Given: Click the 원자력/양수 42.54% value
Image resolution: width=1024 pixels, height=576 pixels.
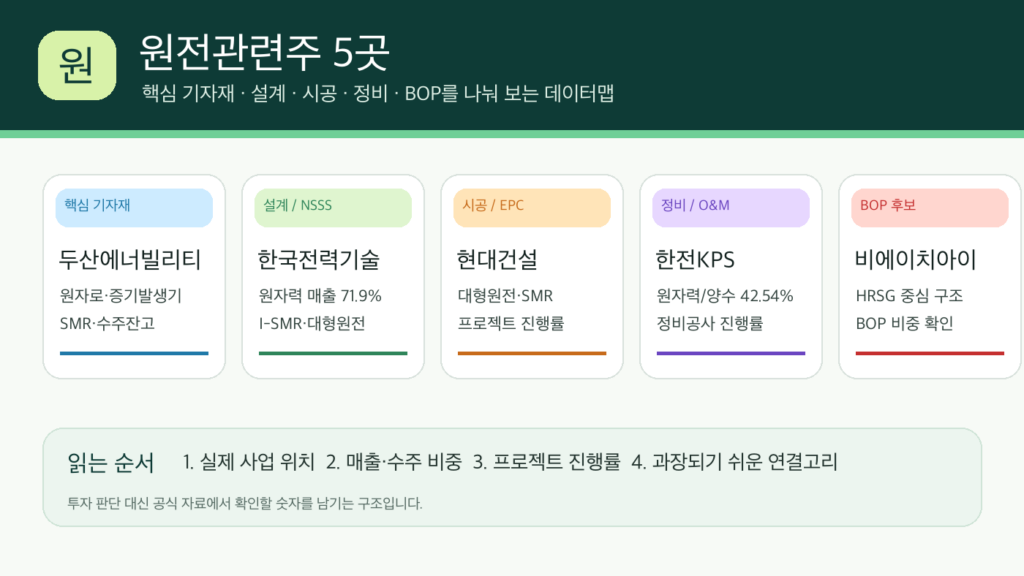Looking at the screenshot, I should [x=725, y=296].
